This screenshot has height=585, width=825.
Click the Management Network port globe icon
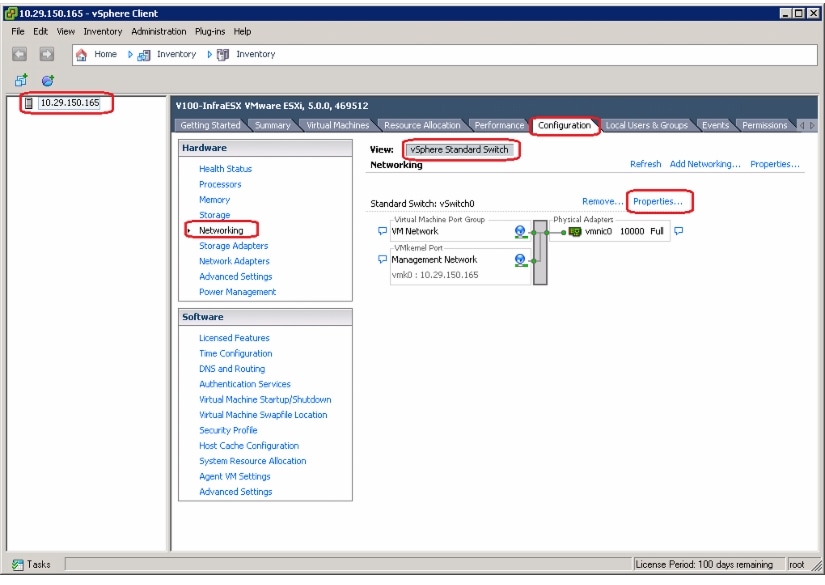pyautogui.click(x=520, y=260)
